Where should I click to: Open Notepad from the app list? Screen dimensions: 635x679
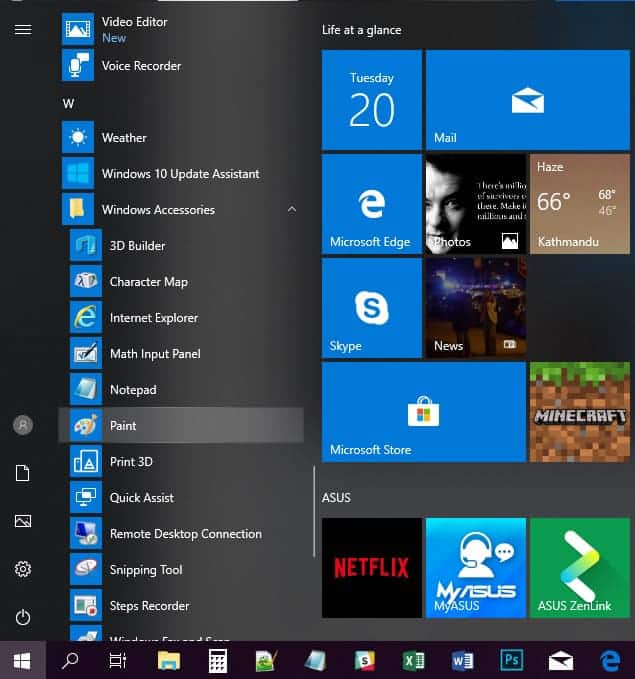tap(182, 389)
